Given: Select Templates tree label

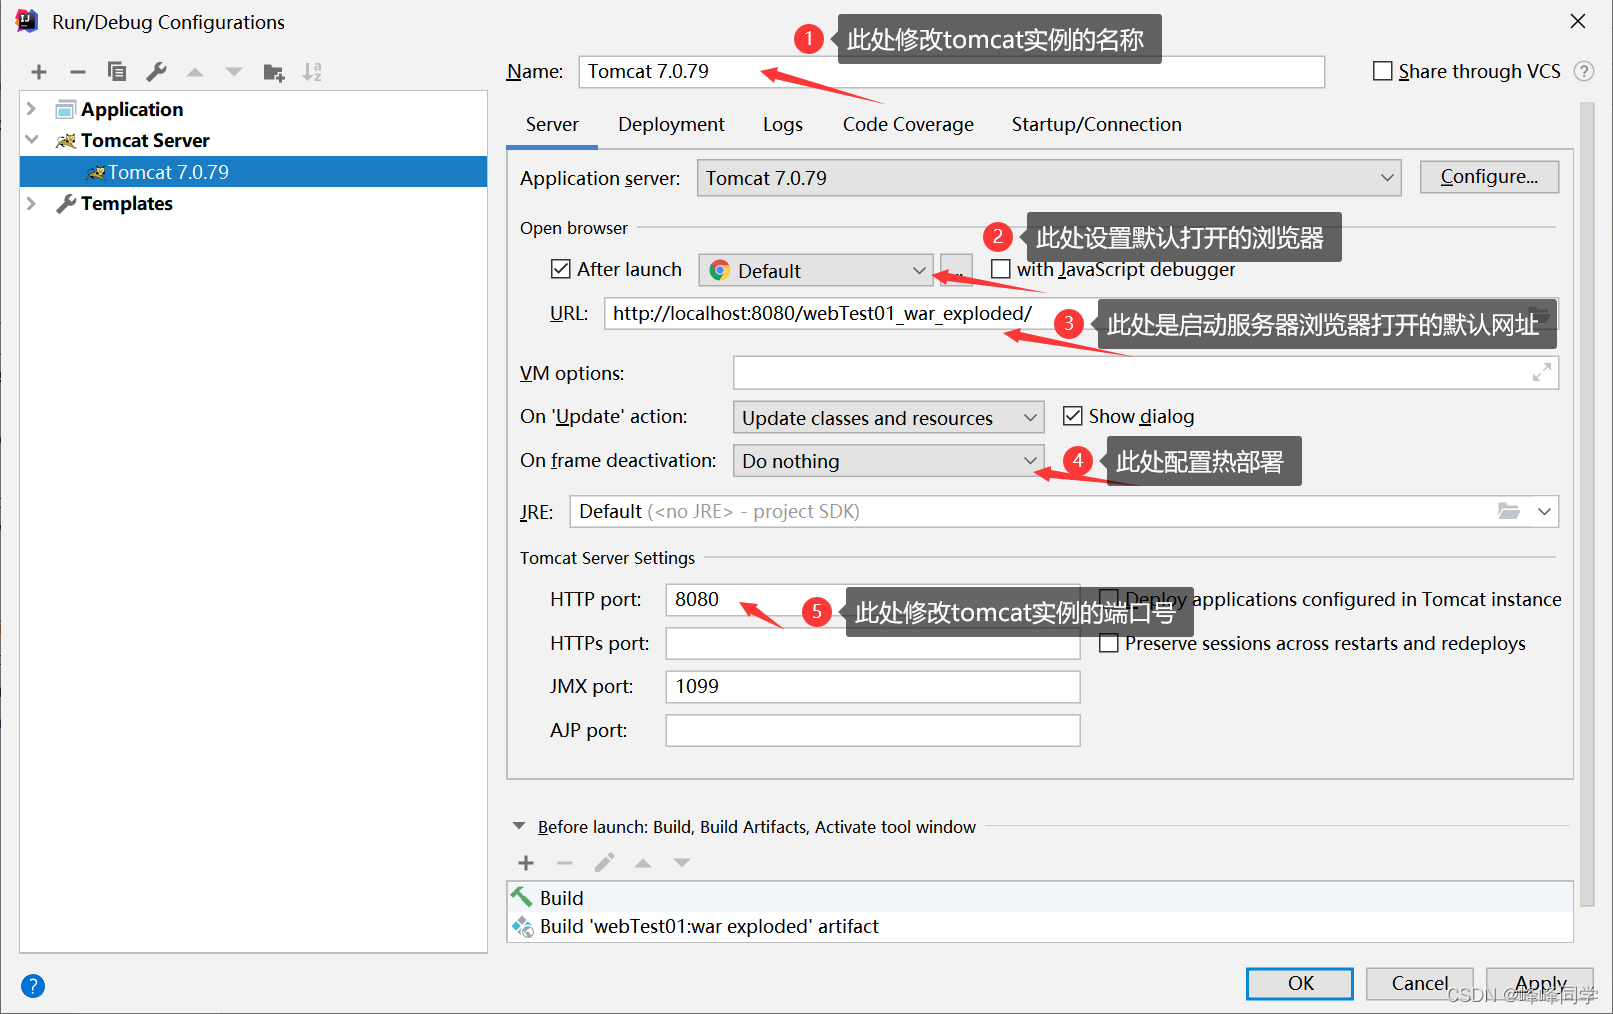Looking at the screenshot, I should (x=127, y=203).
